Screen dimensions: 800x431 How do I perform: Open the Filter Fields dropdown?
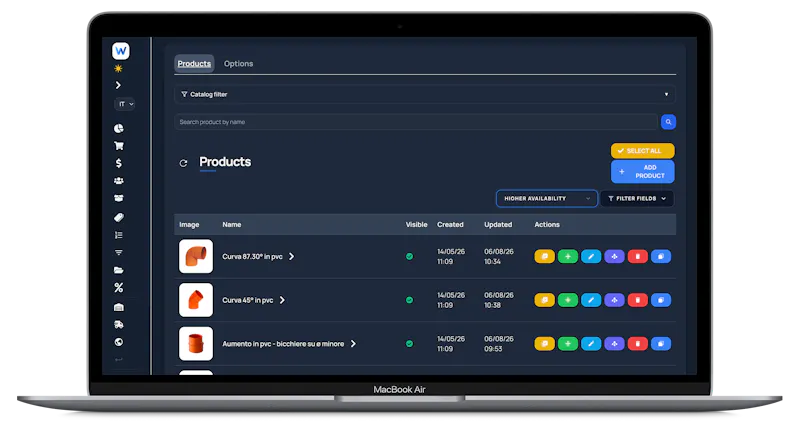pos(637,198)
